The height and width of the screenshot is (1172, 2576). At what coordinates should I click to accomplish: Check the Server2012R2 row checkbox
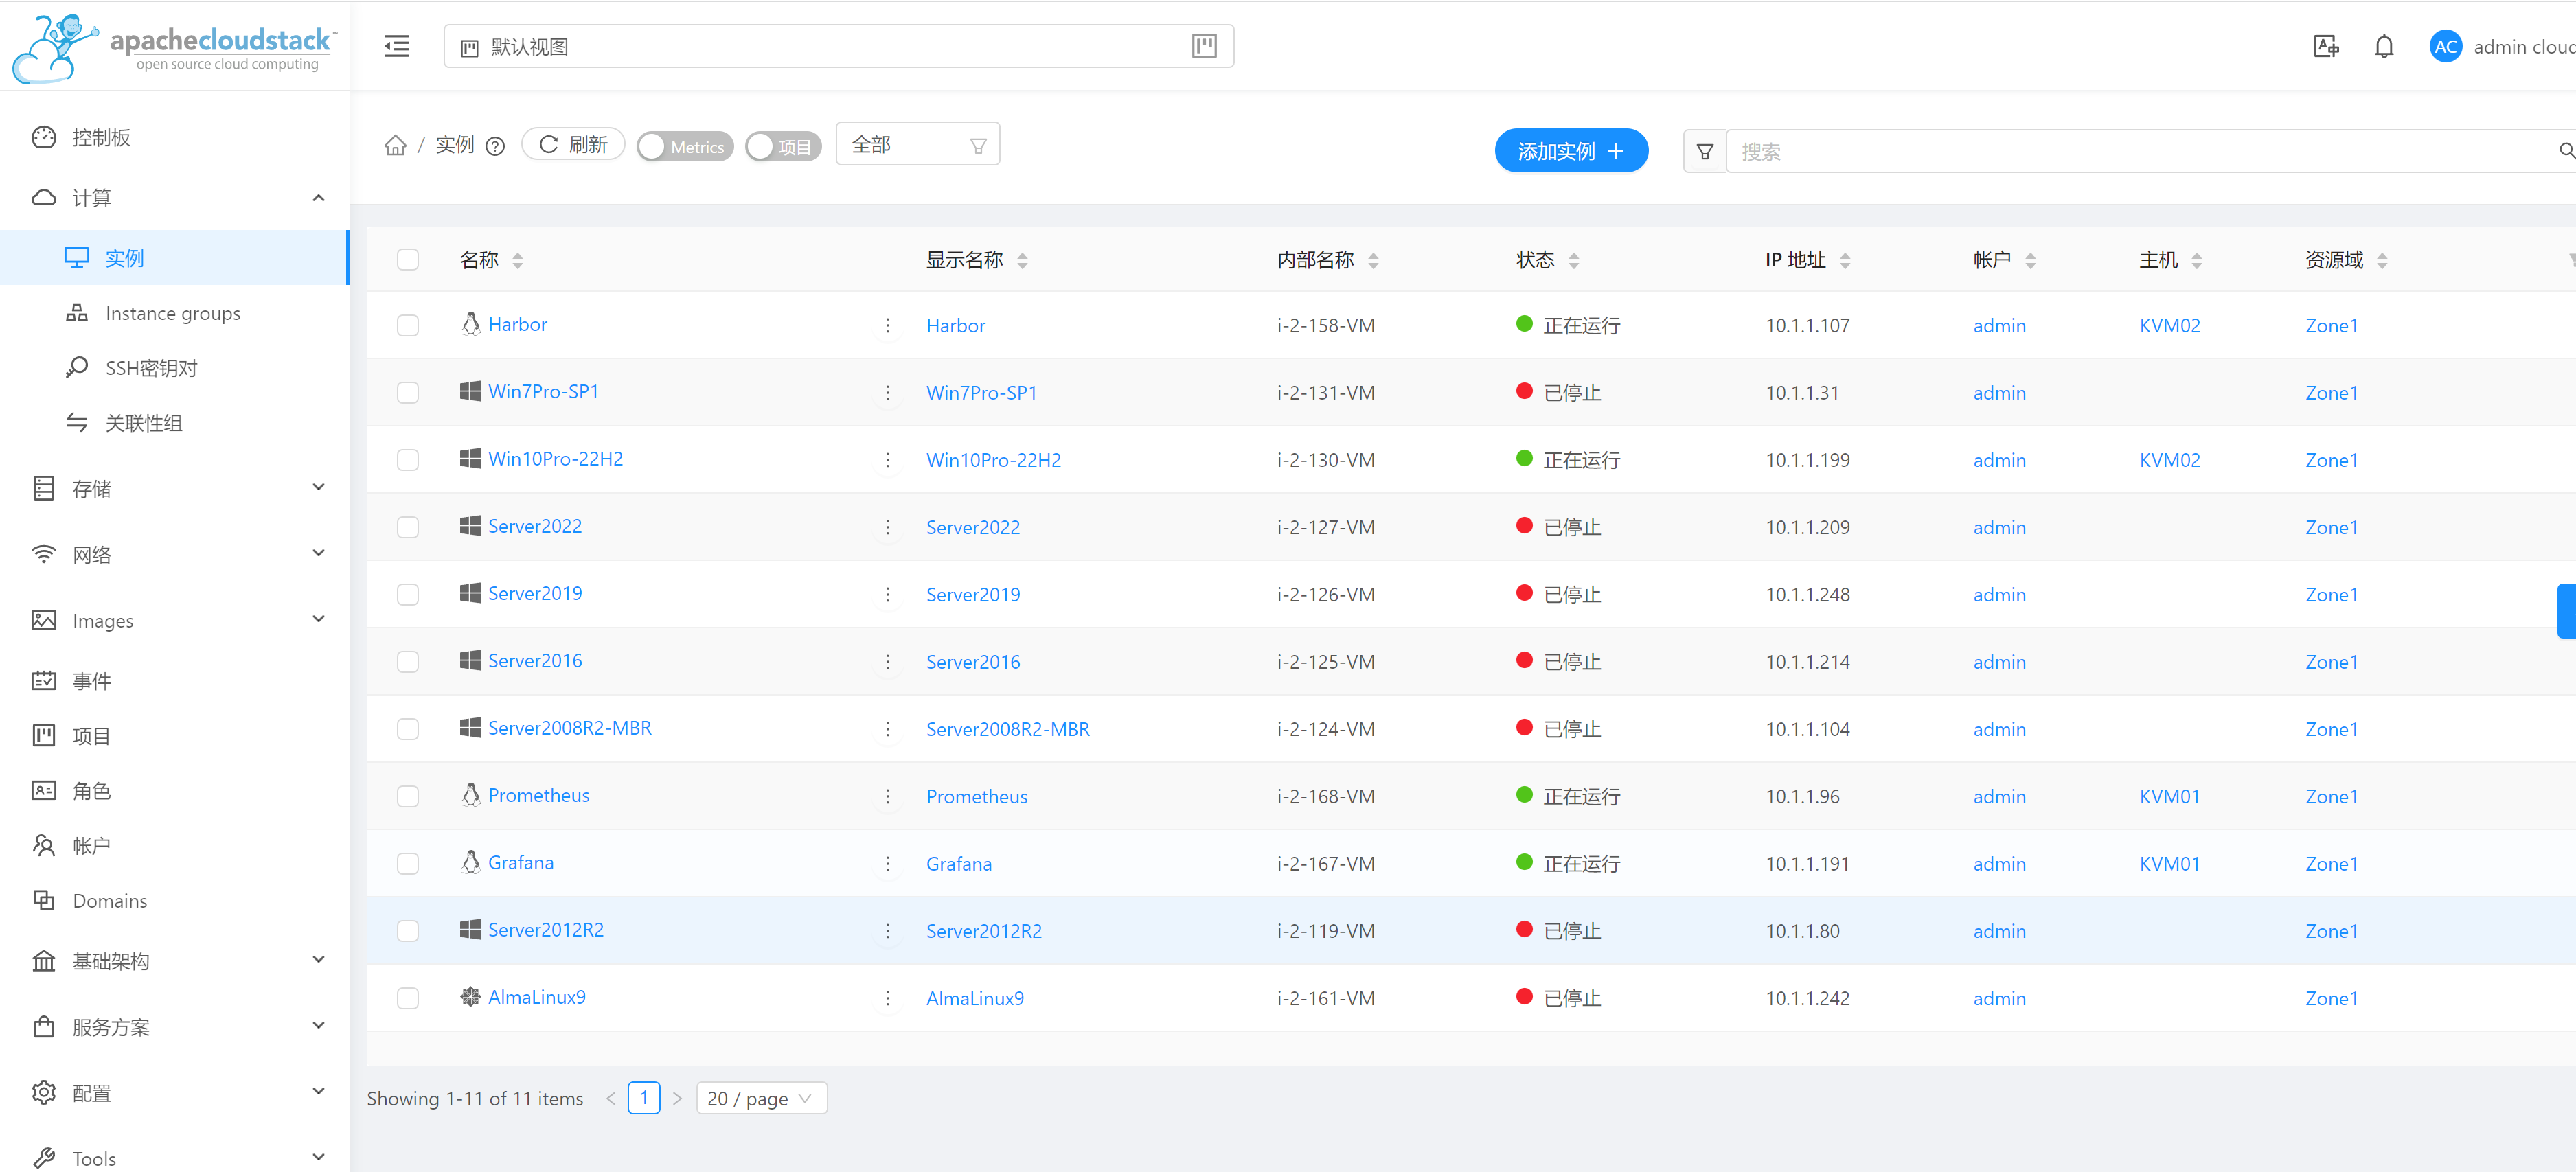click(x=407, y=931)
